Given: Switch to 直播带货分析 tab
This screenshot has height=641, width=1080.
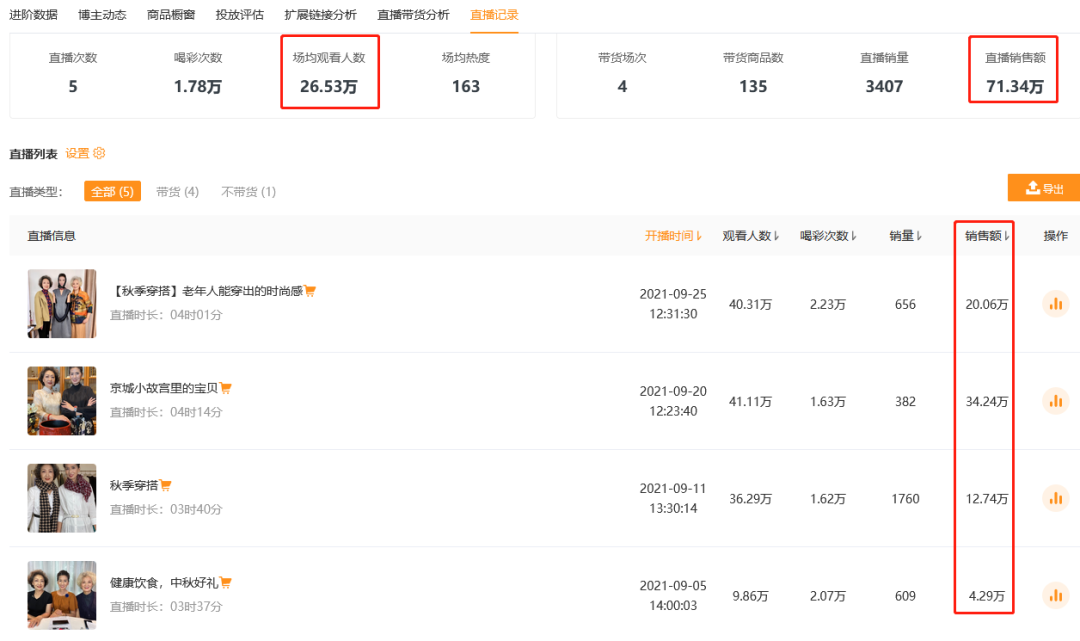Looking at the screenshot, I should click(x=413, y=15).
